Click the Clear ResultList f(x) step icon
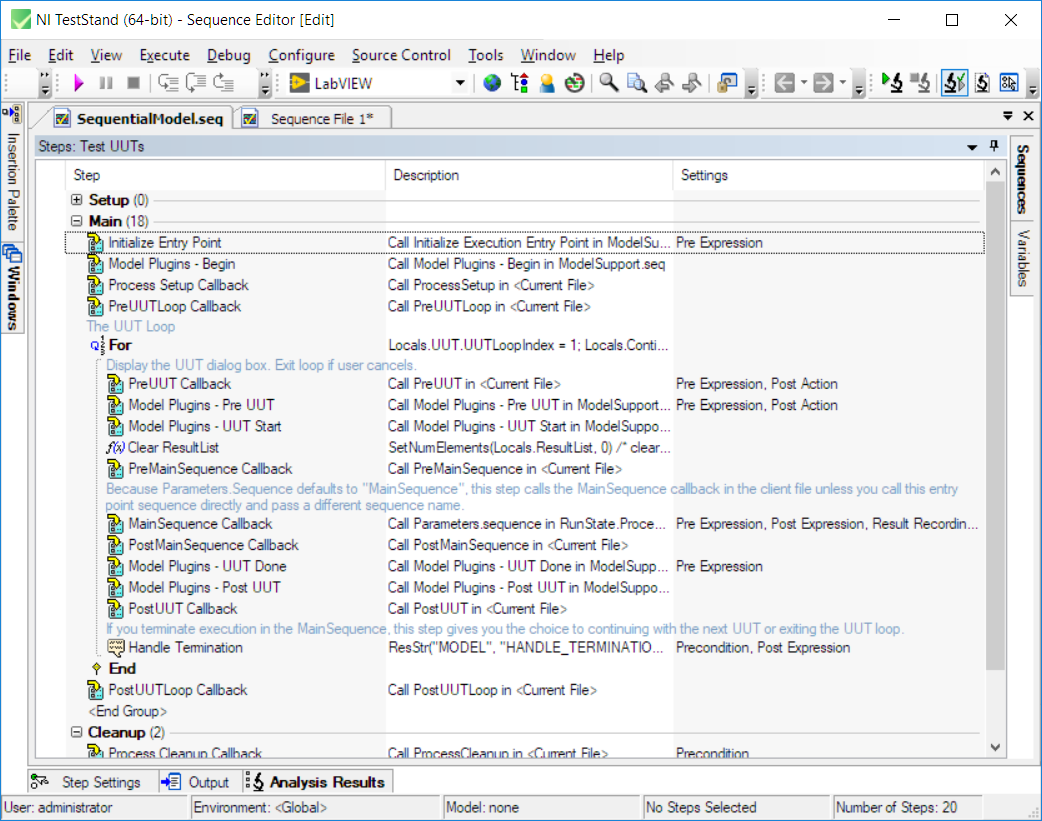This screenshot has width=1042, height=821. click(x=115, y=447)
